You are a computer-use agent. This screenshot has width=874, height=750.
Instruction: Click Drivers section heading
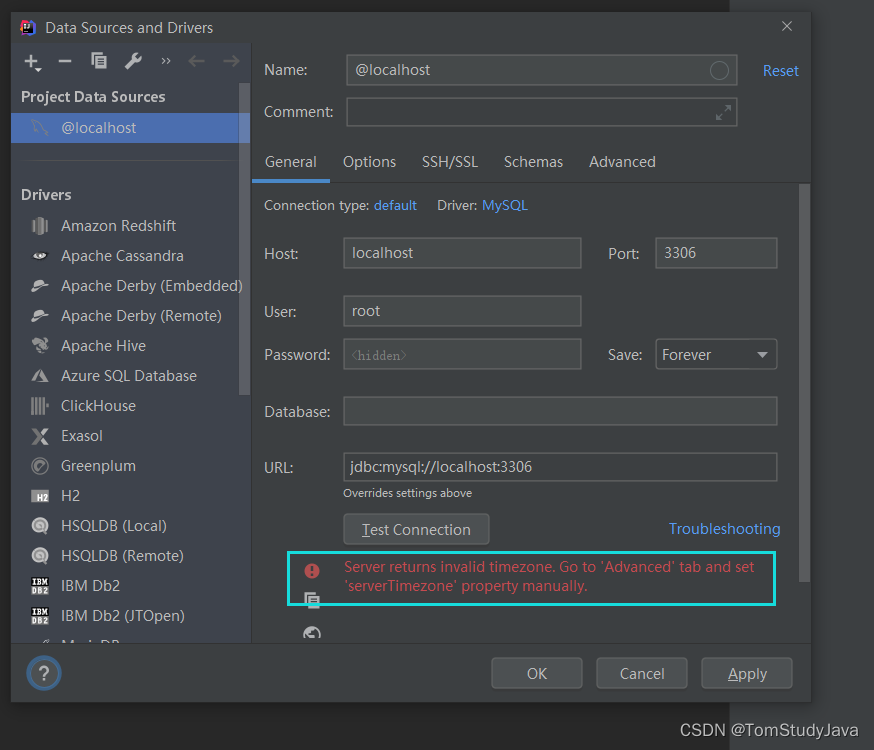46,195
